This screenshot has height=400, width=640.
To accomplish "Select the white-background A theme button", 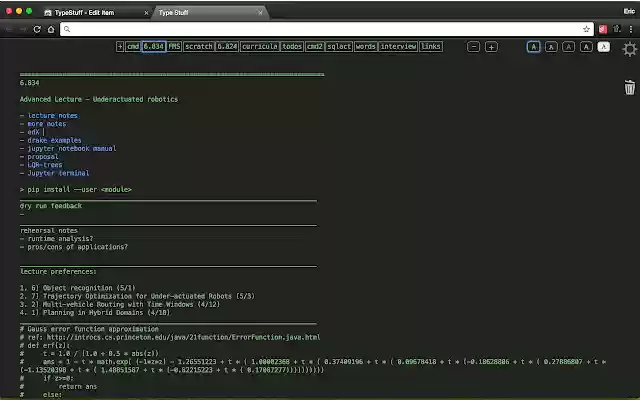I will [604, 47].
